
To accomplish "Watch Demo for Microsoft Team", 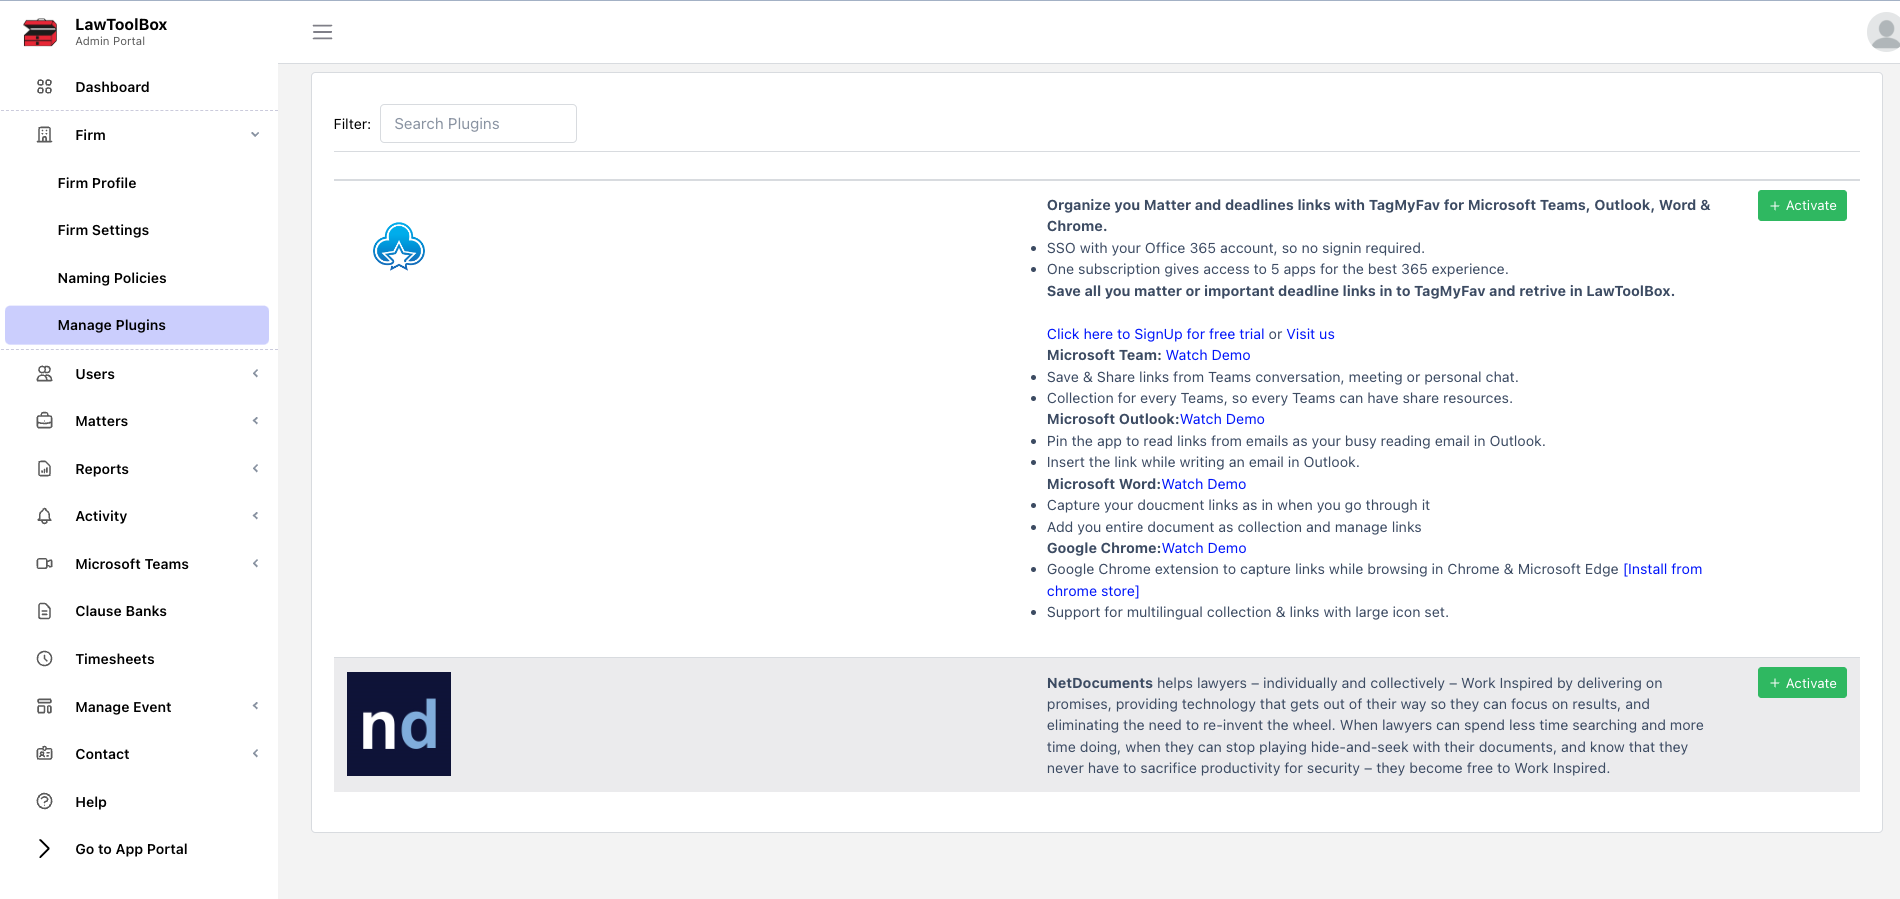I will (x=1208, y=355).
